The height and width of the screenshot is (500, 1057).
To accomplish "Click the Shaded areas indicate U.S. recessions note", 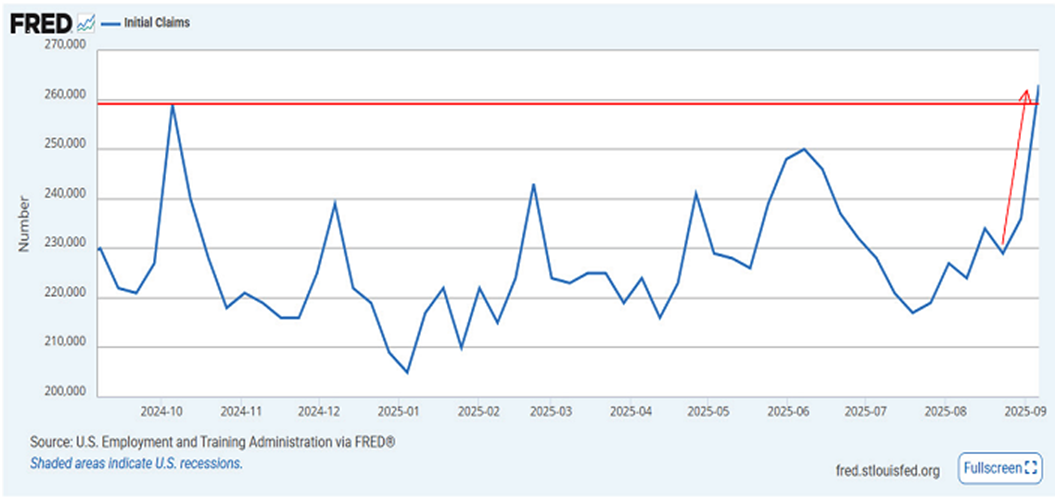I will pos(135,464).
